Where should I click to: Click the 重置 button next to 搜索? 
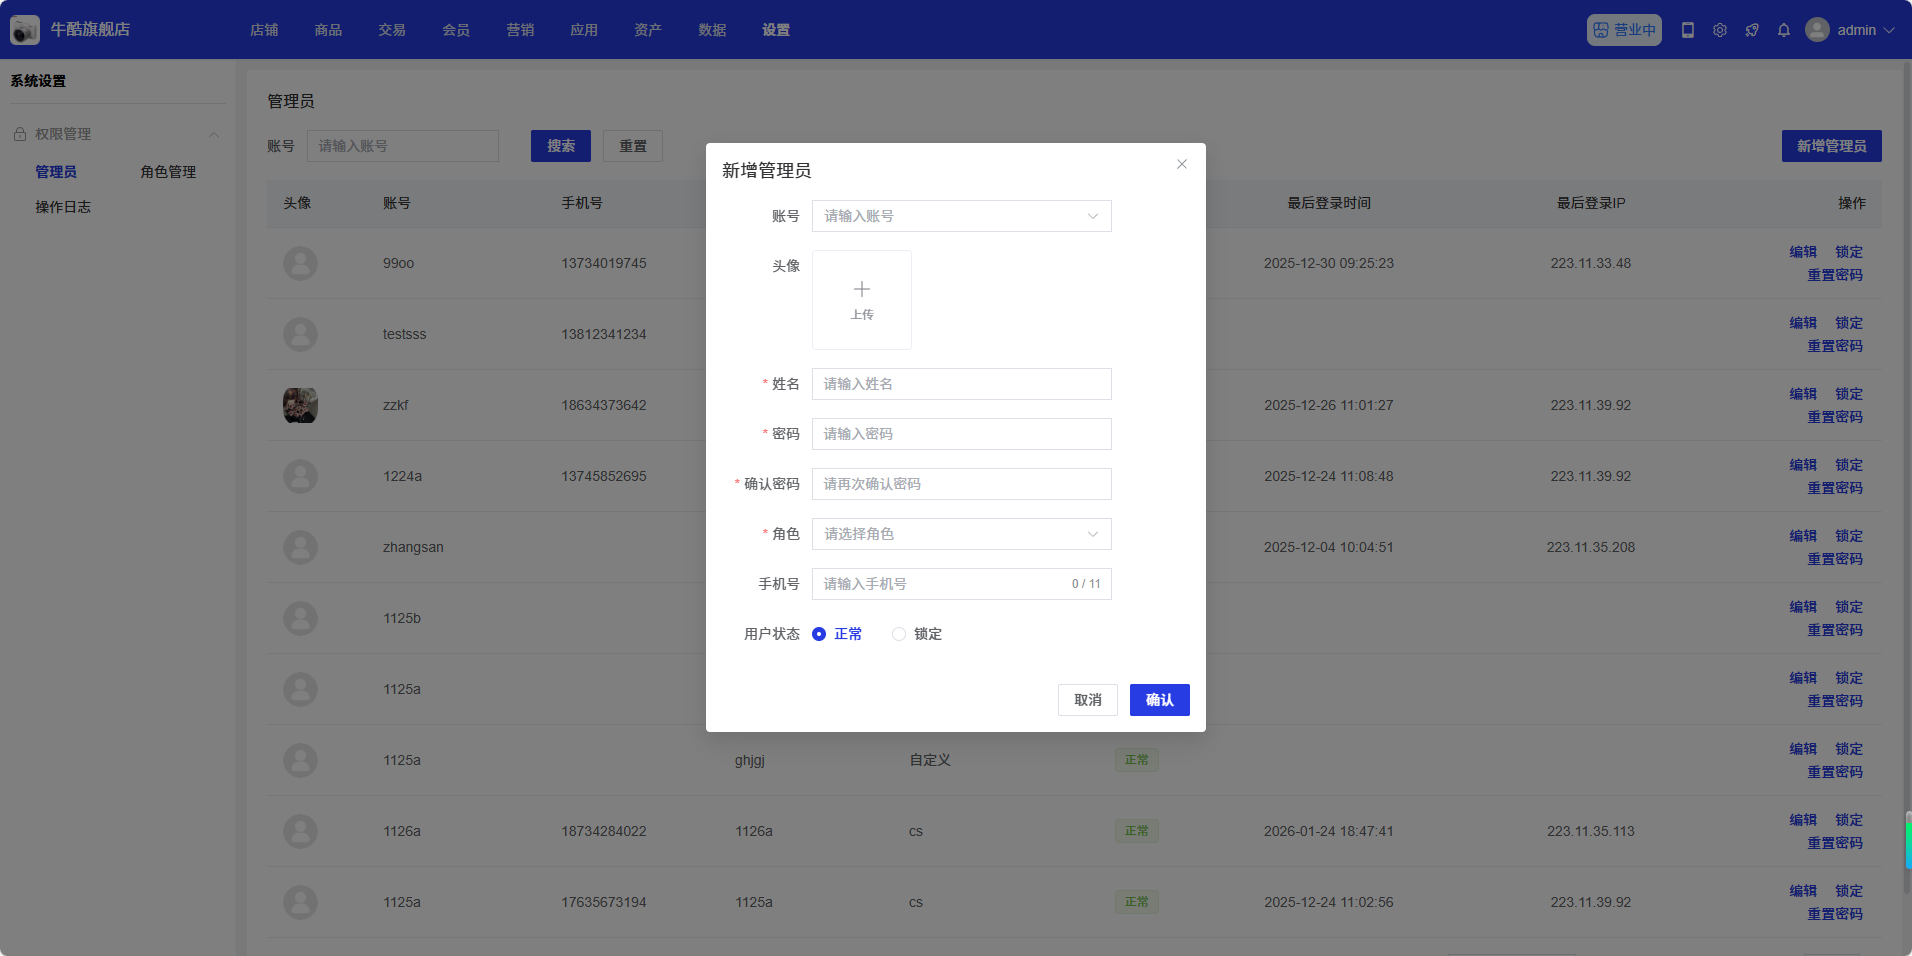point(633,146)
